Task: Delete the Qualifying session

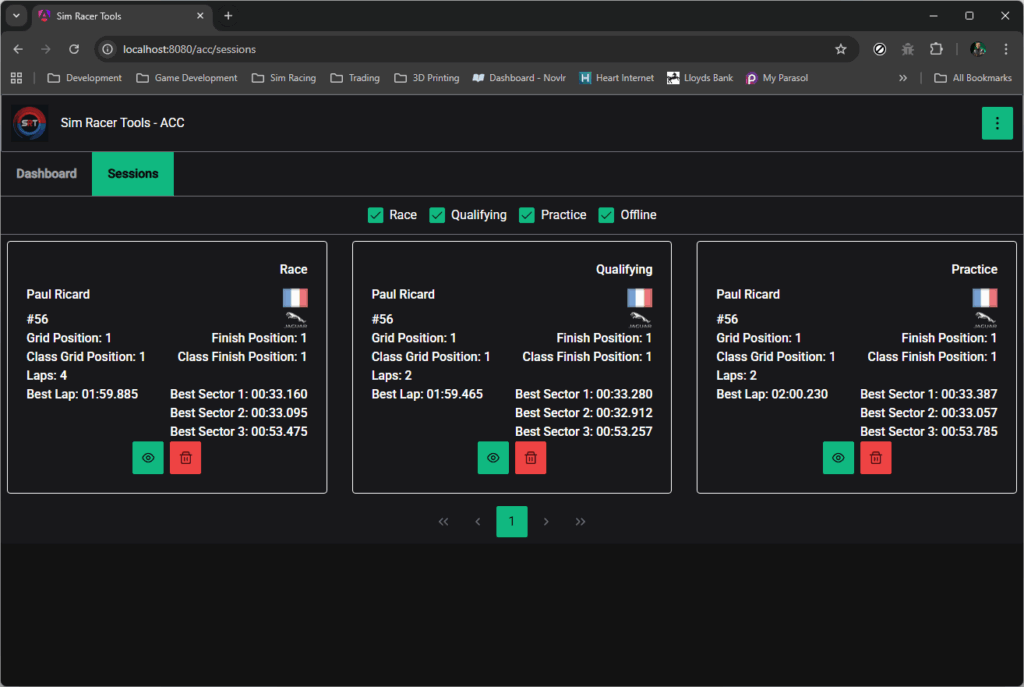Action: (x=530, y=458)
